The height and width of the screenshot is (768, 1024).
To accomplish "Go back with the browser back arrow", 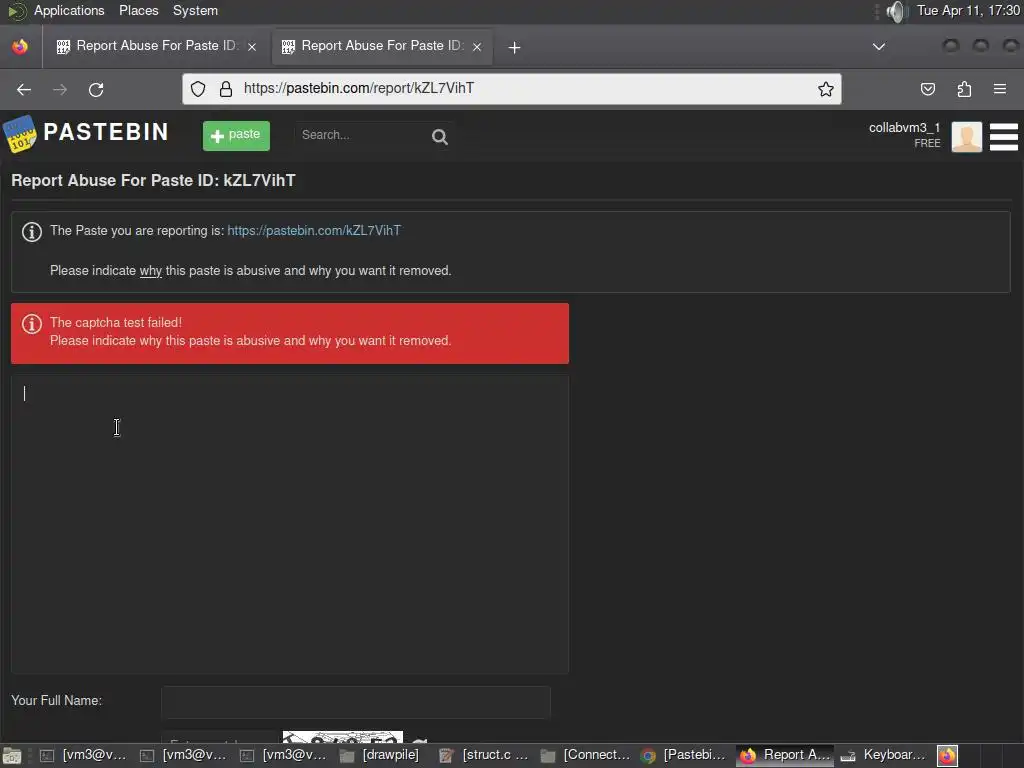I will (24, 89).
